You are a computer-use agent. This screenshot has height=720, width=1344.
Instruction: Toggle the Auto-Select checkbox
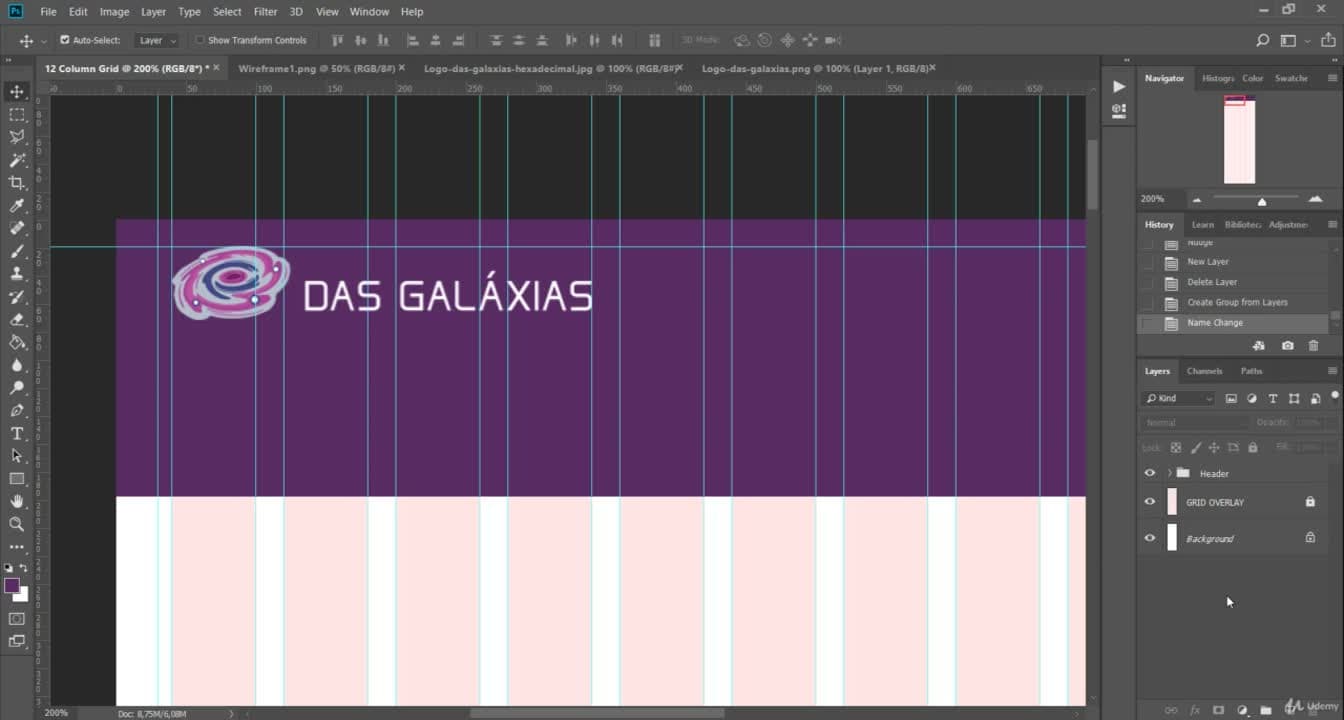pos(65,41)
